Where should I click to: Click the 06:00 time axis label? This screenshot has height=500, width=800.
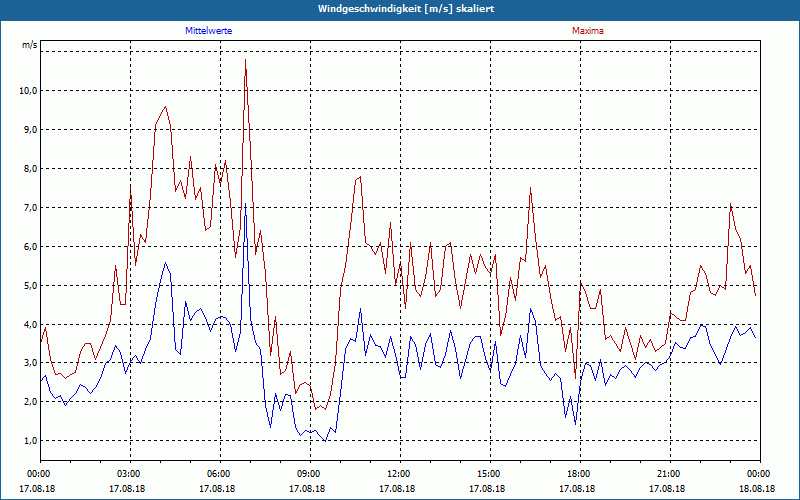point(220,474)
